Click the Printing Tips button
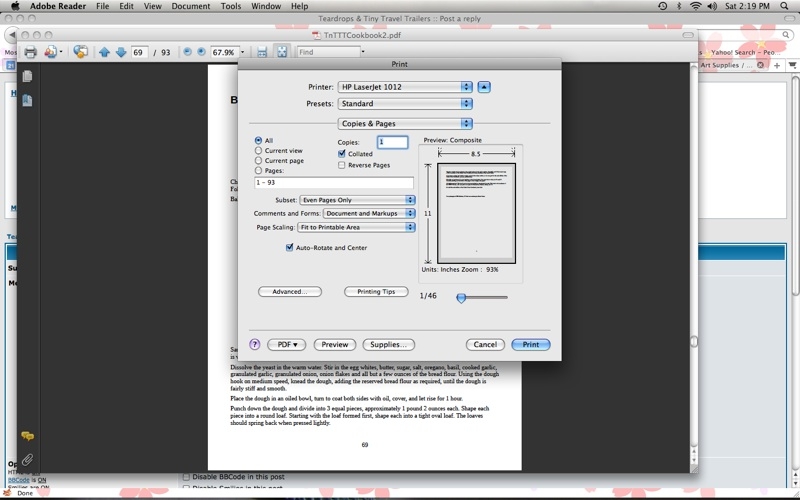This screenshot has height=500, width=800. pyautogui.click(x=376, y=292)
